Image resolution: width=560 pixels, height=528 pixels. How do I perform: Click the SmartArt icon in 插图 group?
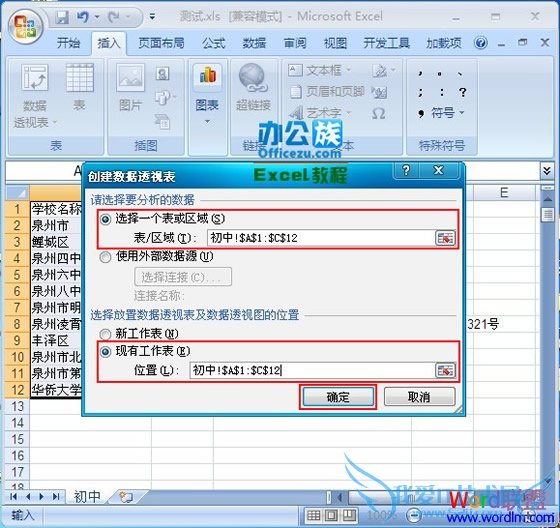pos(162,121)
